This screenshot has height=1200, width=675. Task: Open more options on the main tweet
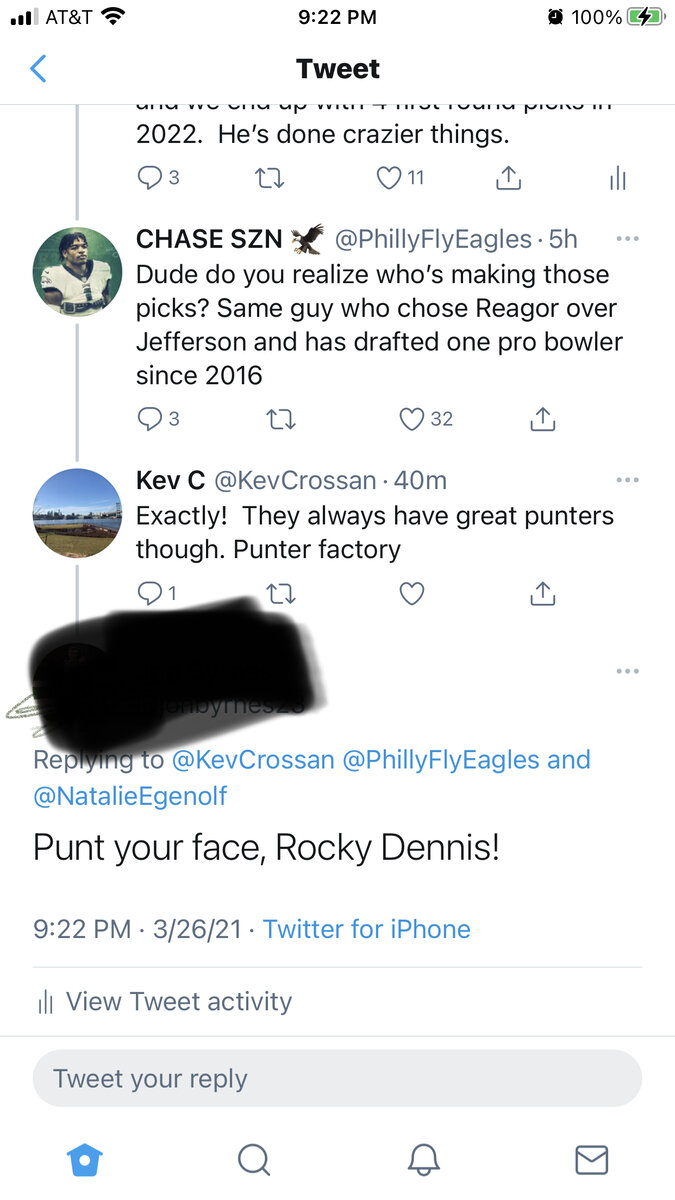tap(627, 671)
